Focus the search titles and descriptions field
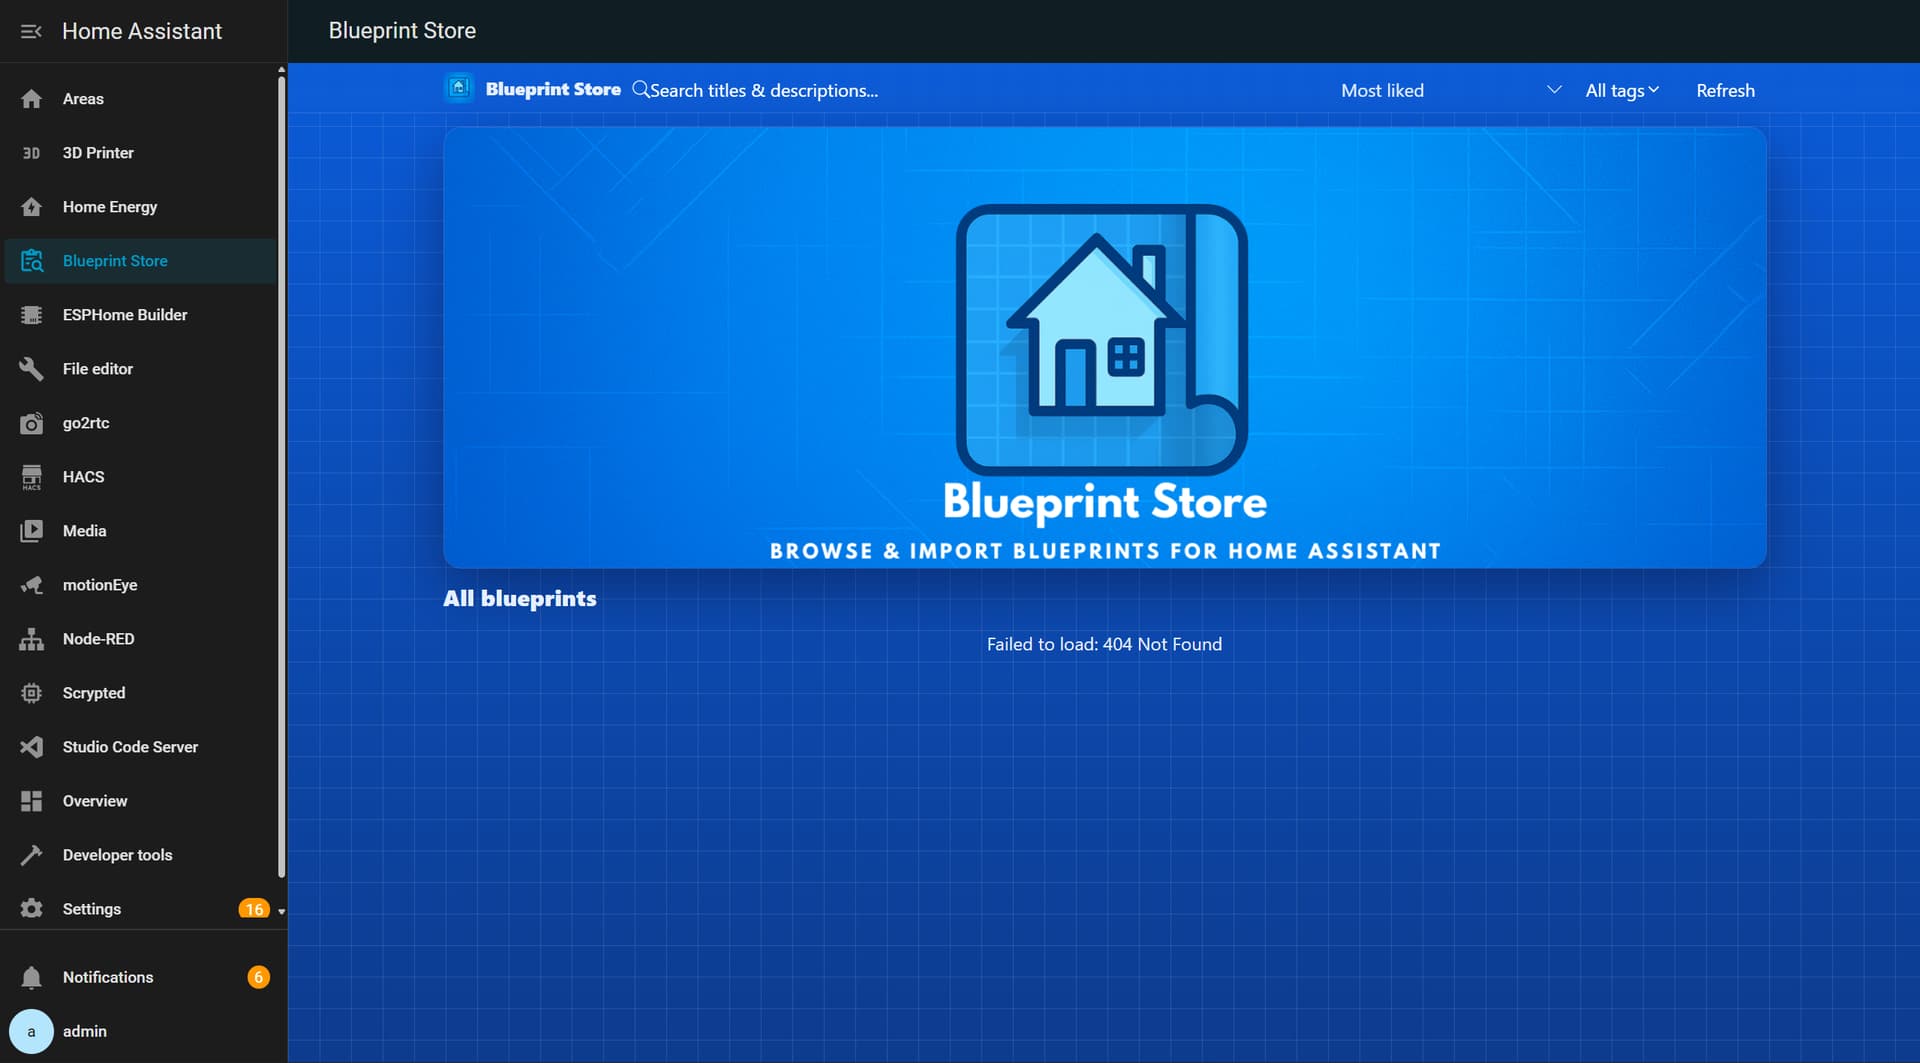Viewport: 1920px width, 1063px height. click(980, 90)
